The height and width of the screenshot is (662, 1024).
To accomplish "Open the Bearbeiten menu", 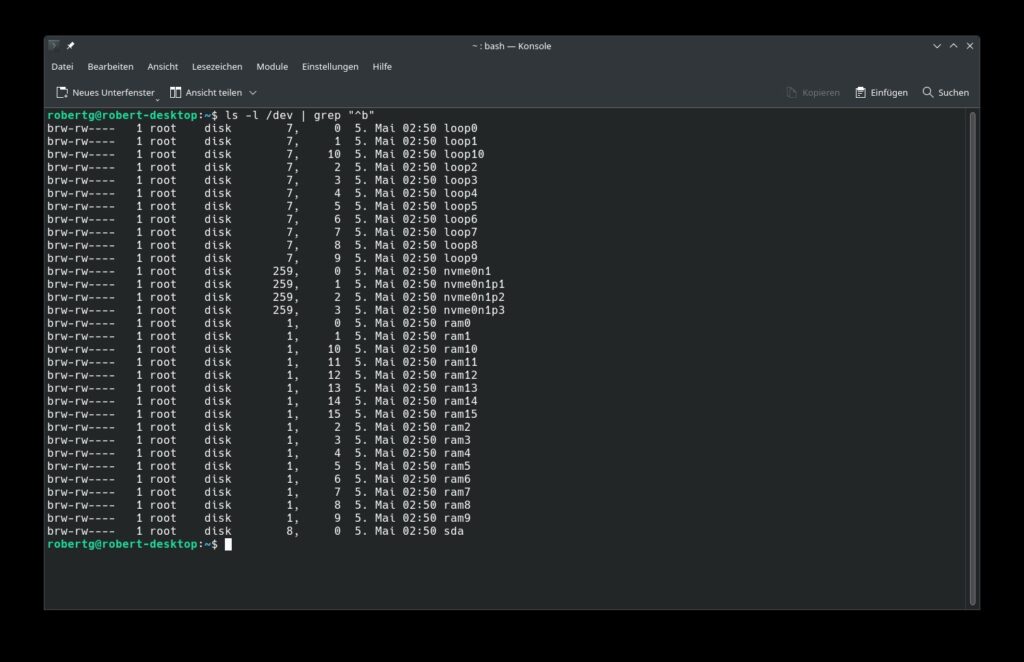I will [110, 66].
